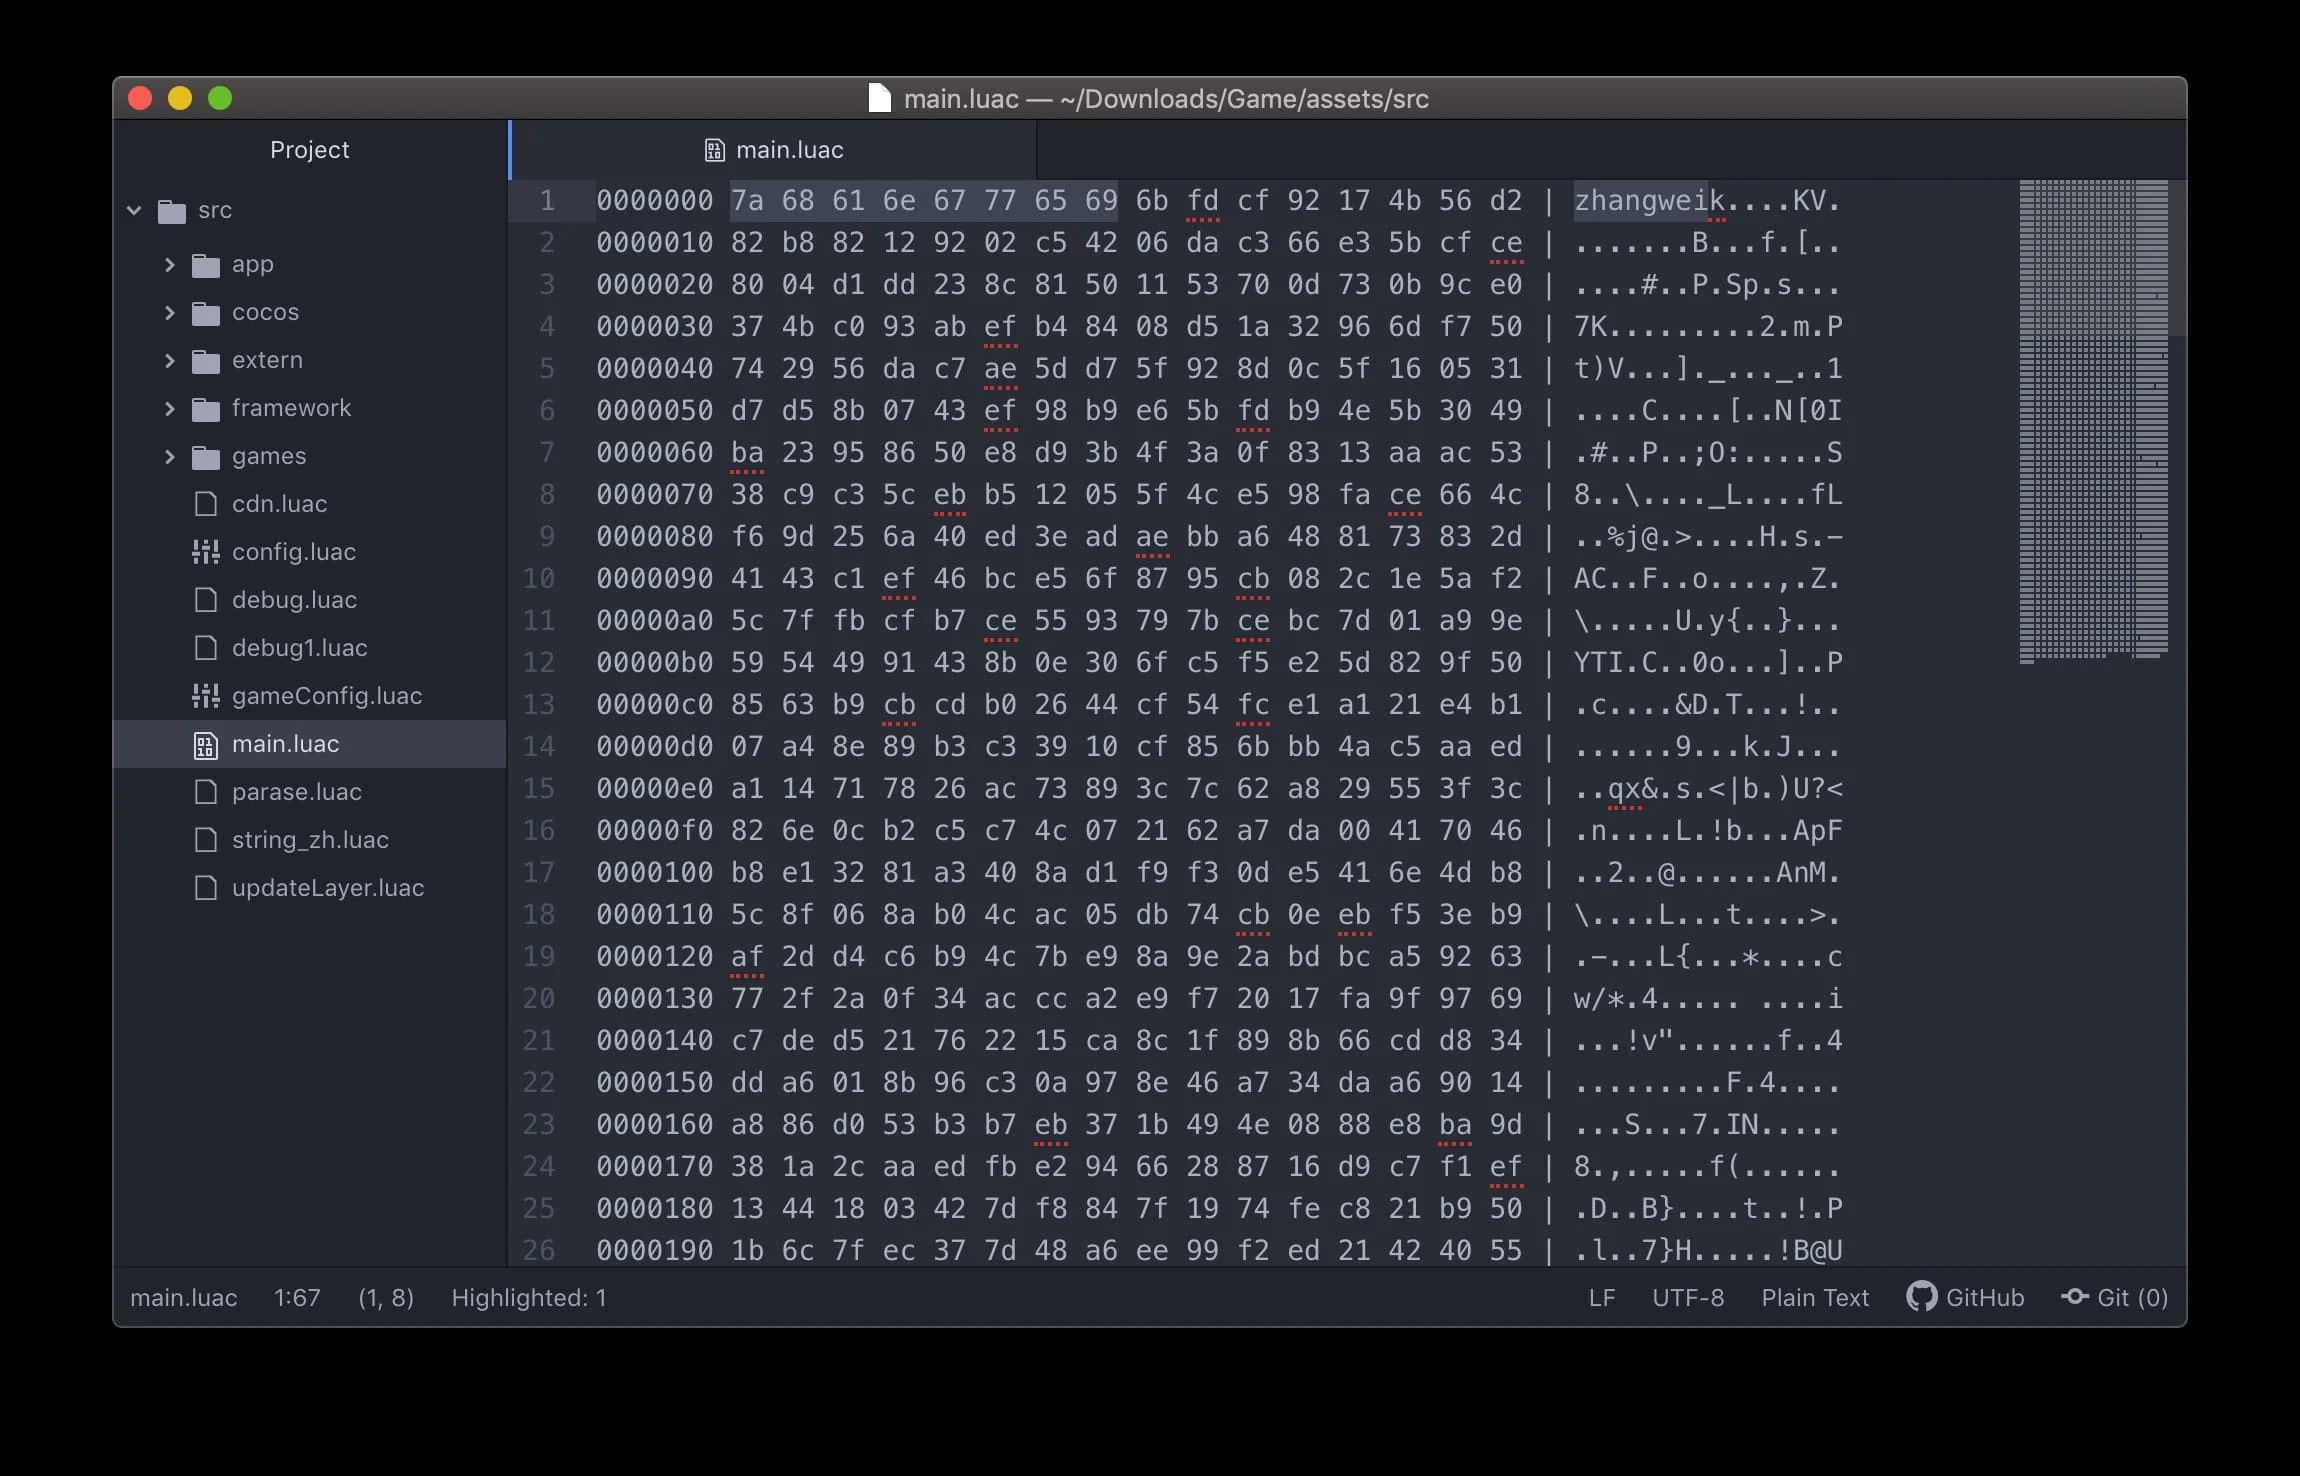2300x1476 pixels.
Task: Open debug1.luac file
Action: [x=300, y=648]
